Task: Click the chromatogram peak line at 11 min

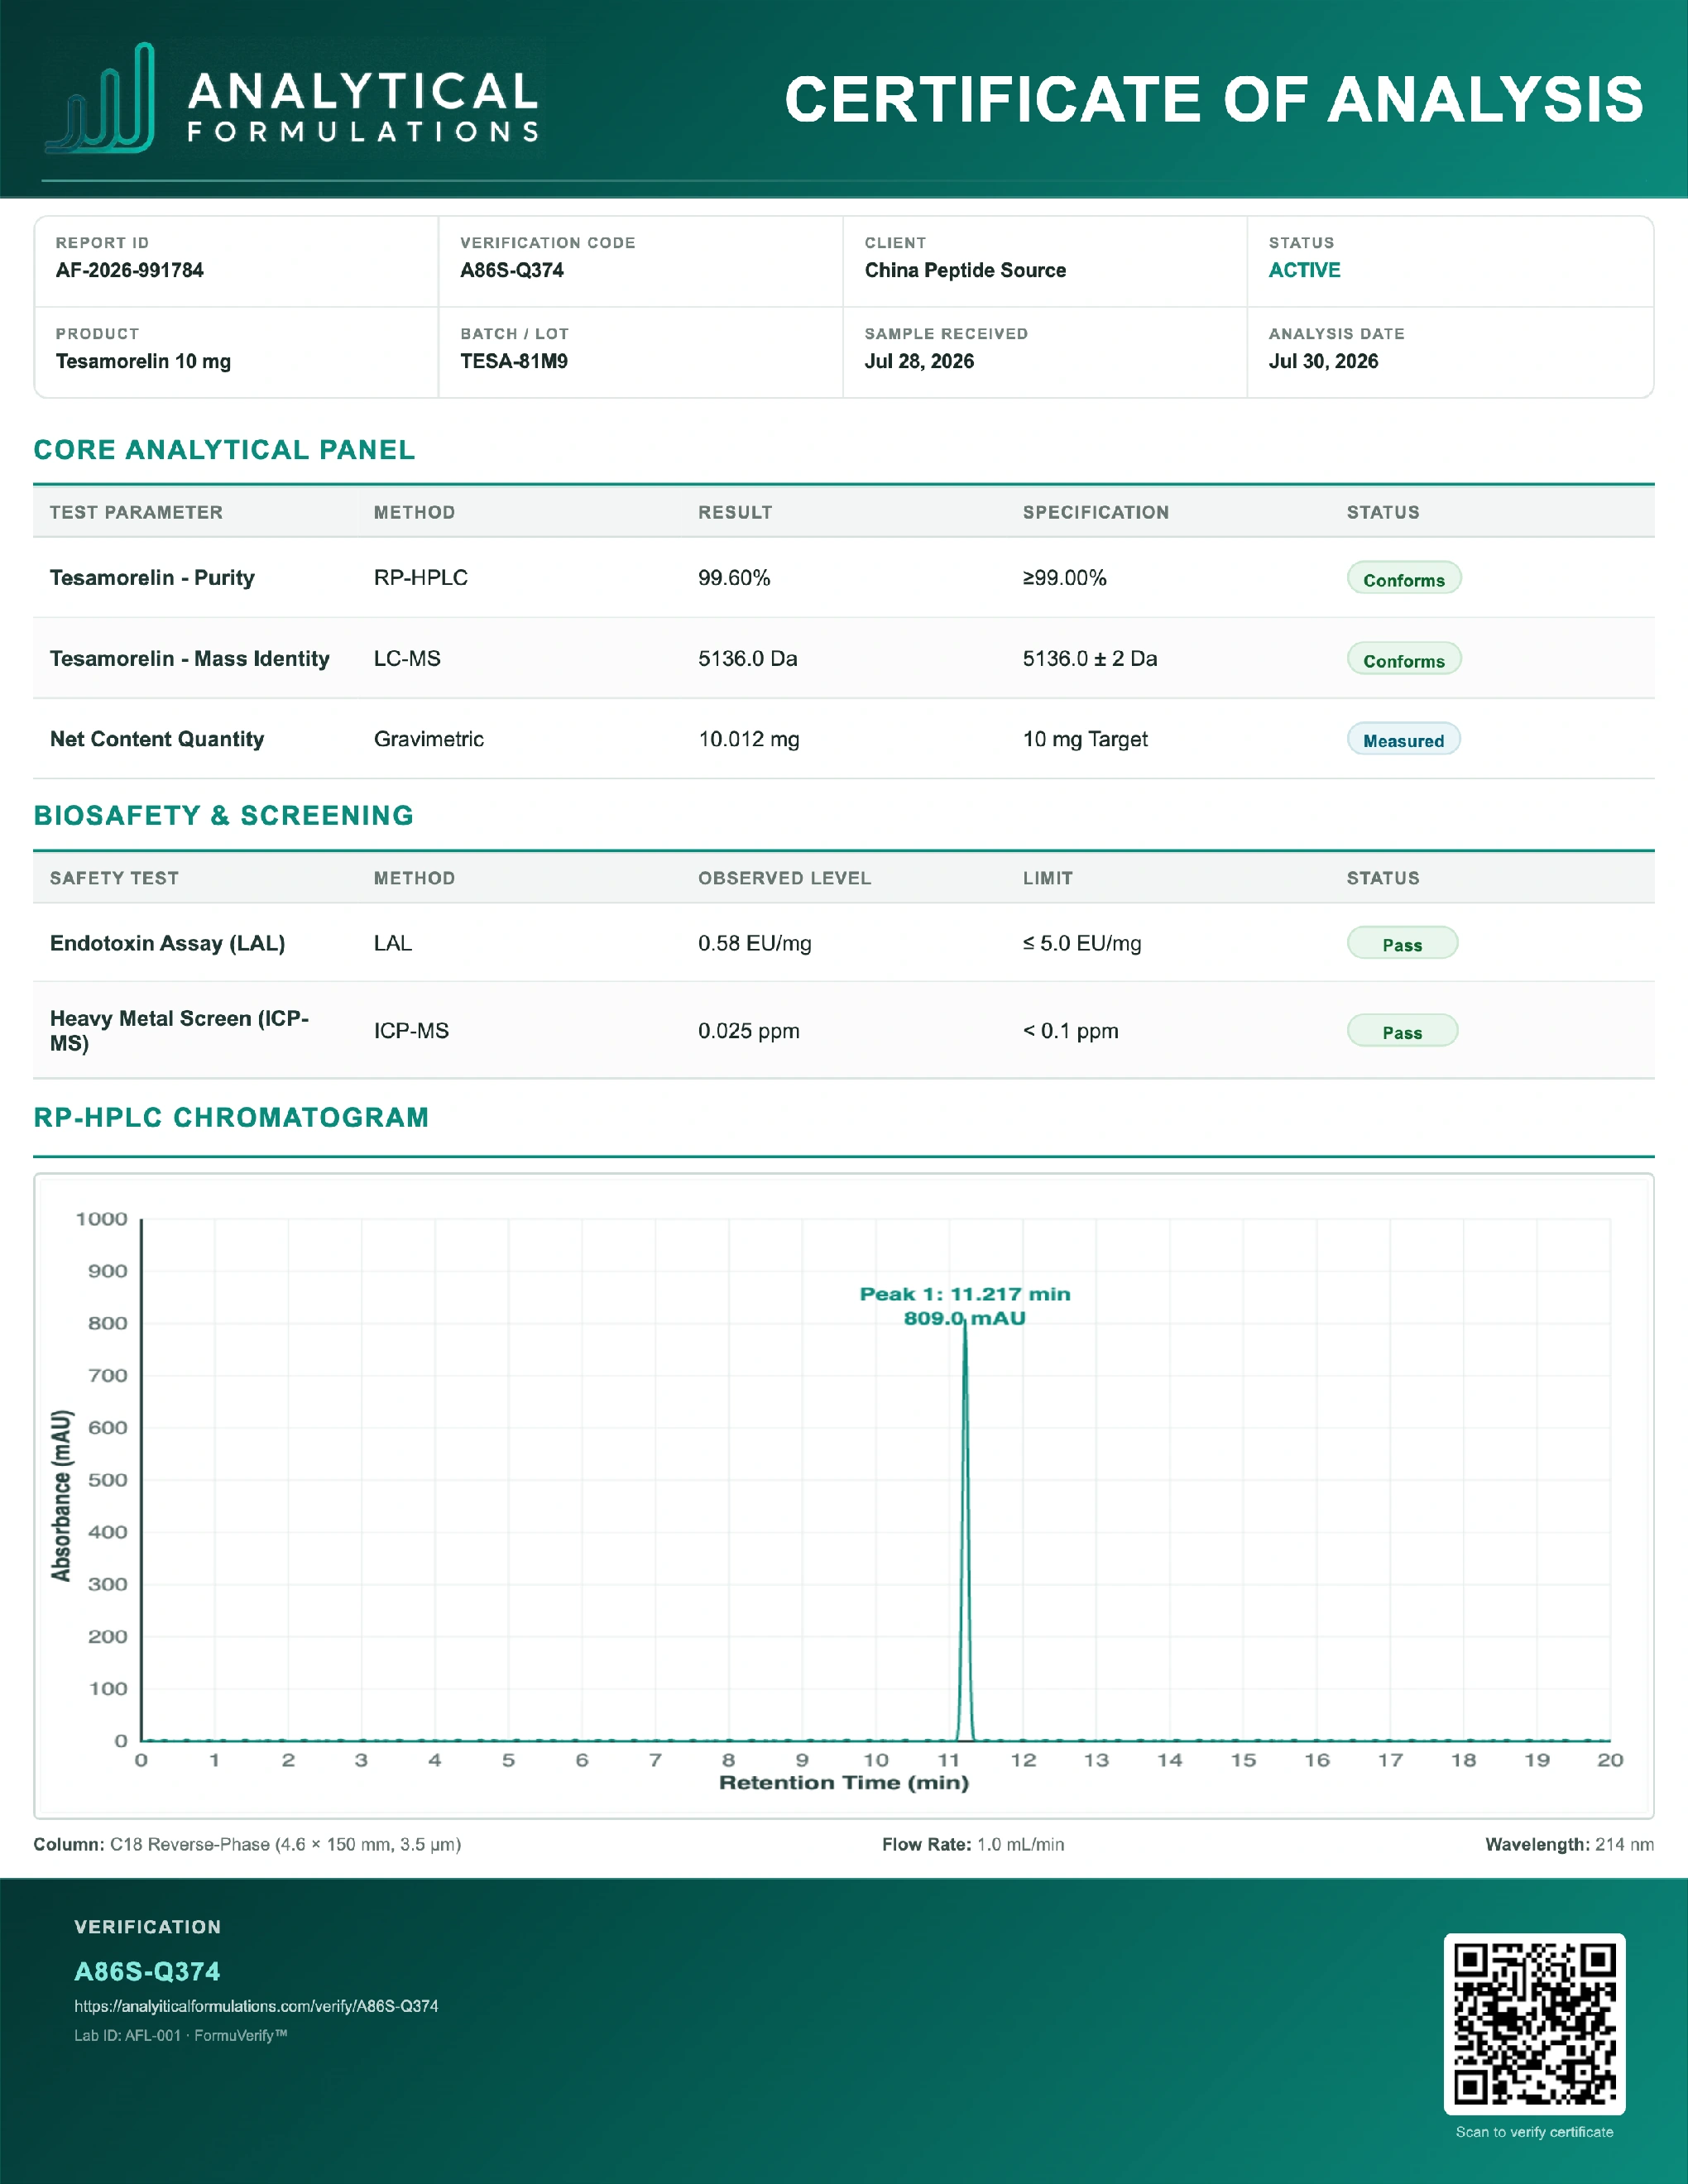Action: click(x=965, y=1530)
